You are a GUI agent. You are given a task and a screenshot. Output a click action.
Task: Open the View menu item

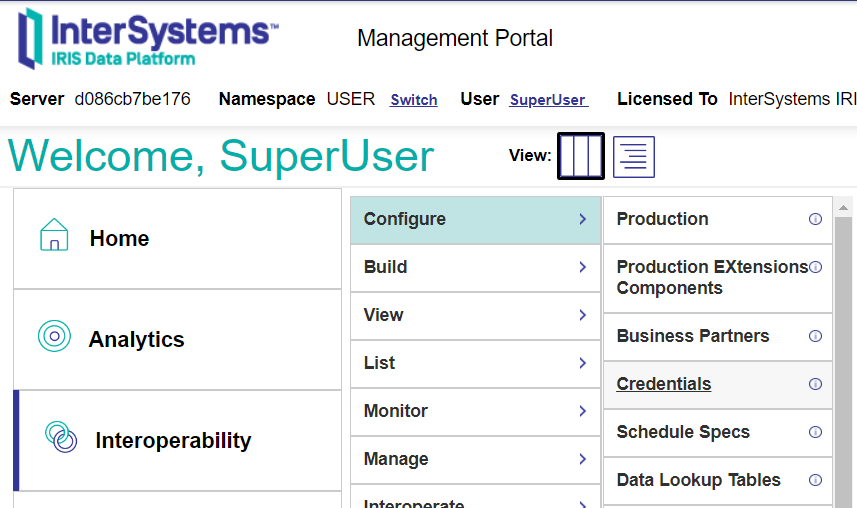384,315
